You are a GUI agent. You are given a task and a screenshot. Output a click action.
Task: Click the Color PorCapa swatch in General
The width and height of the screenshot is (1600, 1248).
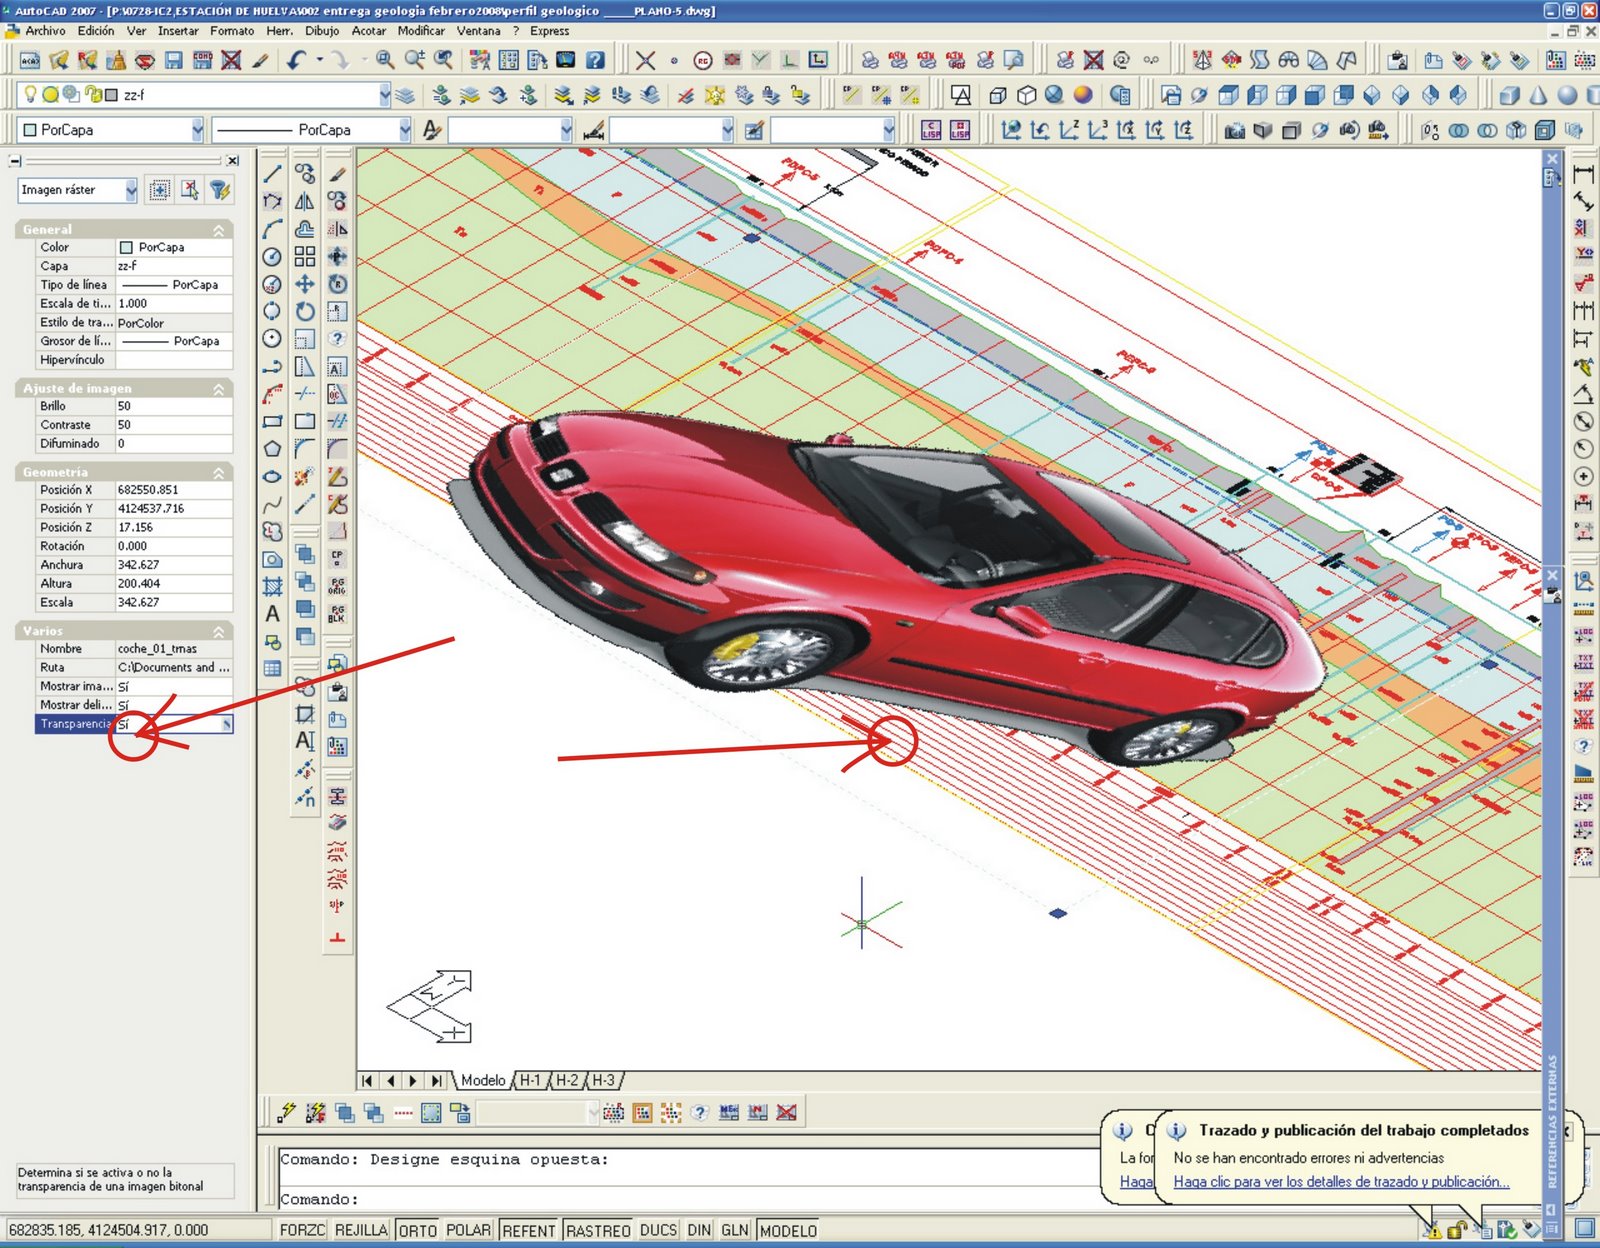coord(126,248)
